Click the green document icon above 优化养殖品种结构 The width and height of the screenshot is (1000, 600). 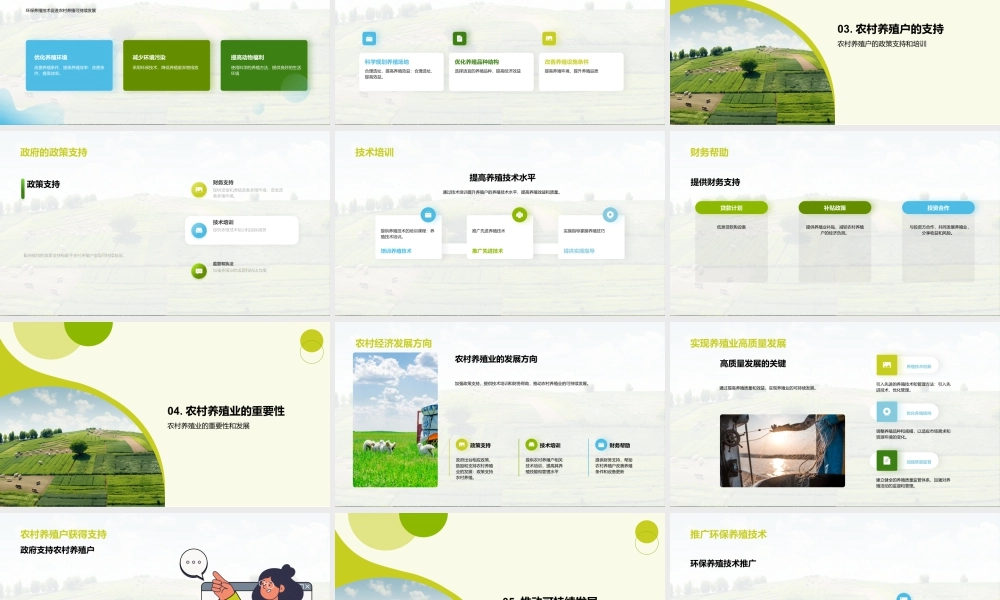[x=459, y=39]
